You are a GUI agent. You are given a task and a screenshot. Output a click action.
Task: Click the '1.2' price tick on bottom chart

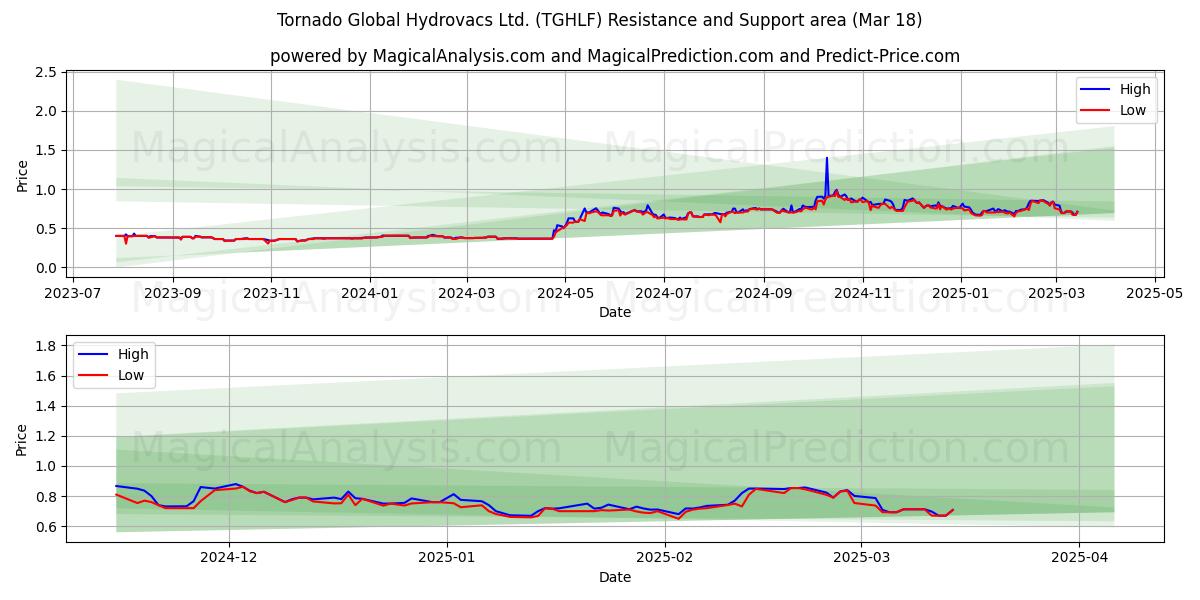click(x=46, y=436)
